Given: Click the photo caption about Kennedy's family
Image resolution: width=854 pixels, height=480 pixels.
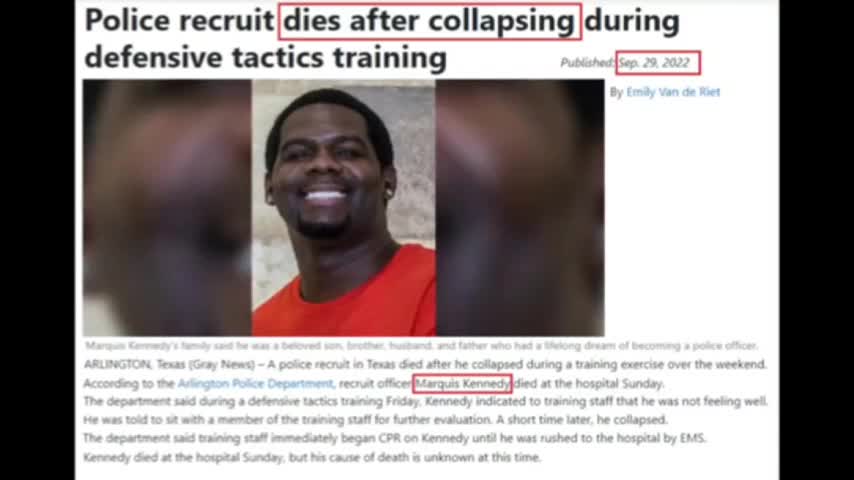Looking at the screenshot, I should (421, 345).
